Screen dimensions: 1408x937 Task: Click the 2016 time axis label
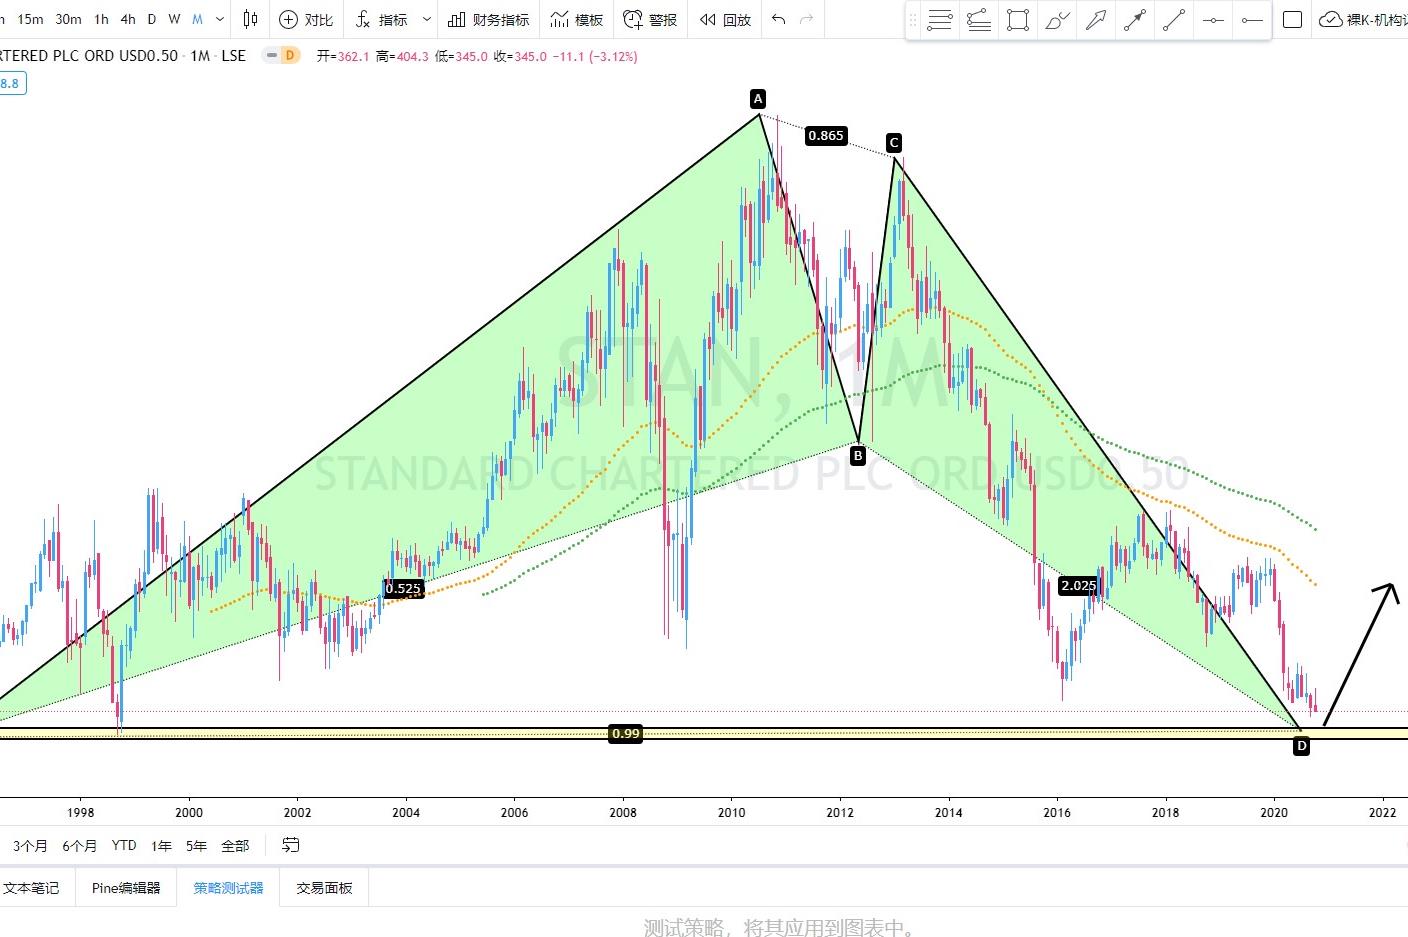point(1057,812)
